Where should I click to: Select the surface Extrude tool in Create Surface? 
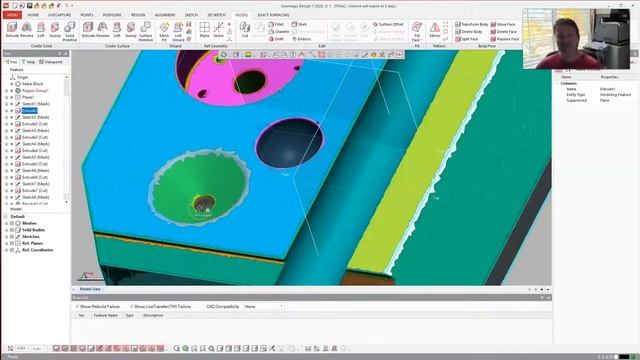[x=88, y=30]
